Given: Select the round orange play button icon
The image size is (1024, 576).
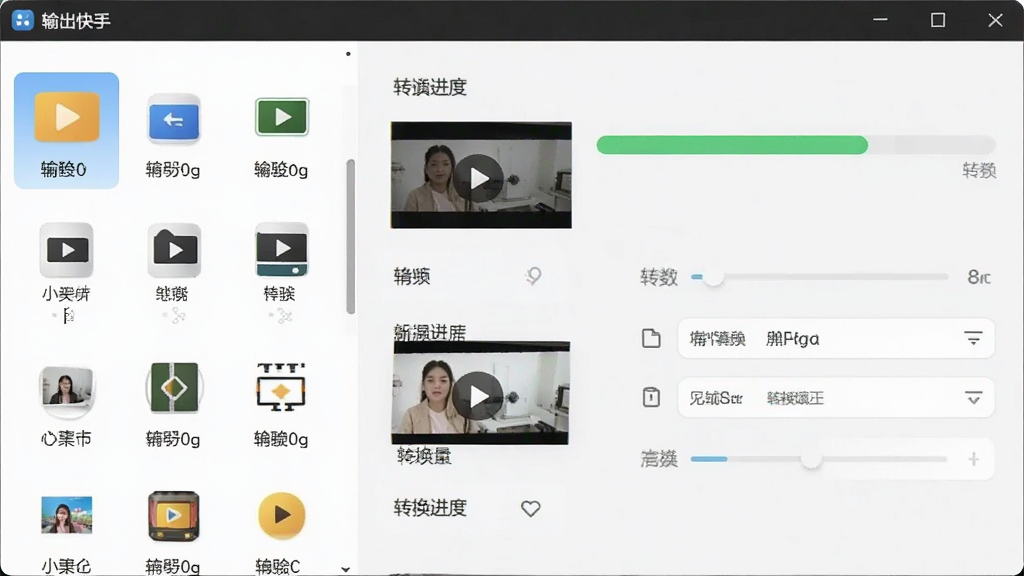Looking at the screenshot, I should click(x=281, y=515).
